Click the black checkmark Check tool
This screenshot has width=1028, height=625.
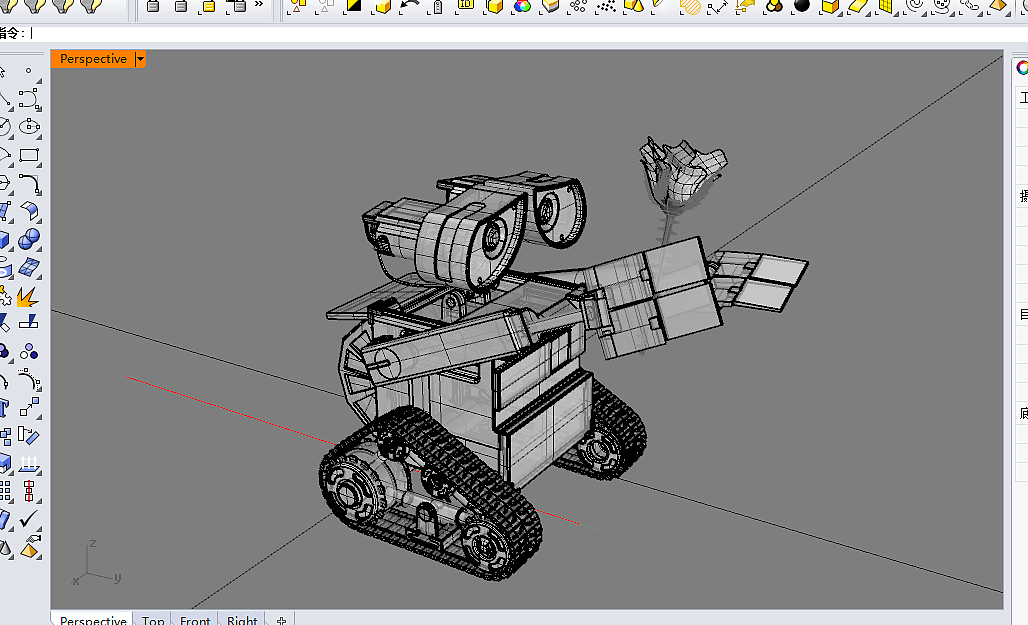(x=29, y=519)
